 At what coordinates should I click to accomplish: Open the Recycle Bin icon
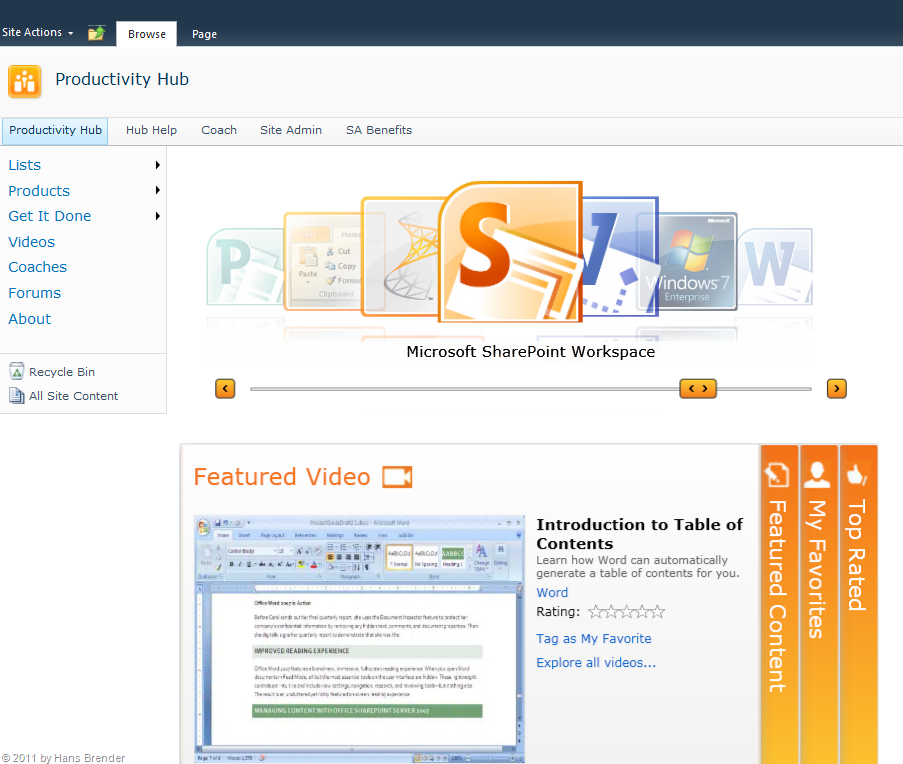pyautogui.click(x=16, y=372)
